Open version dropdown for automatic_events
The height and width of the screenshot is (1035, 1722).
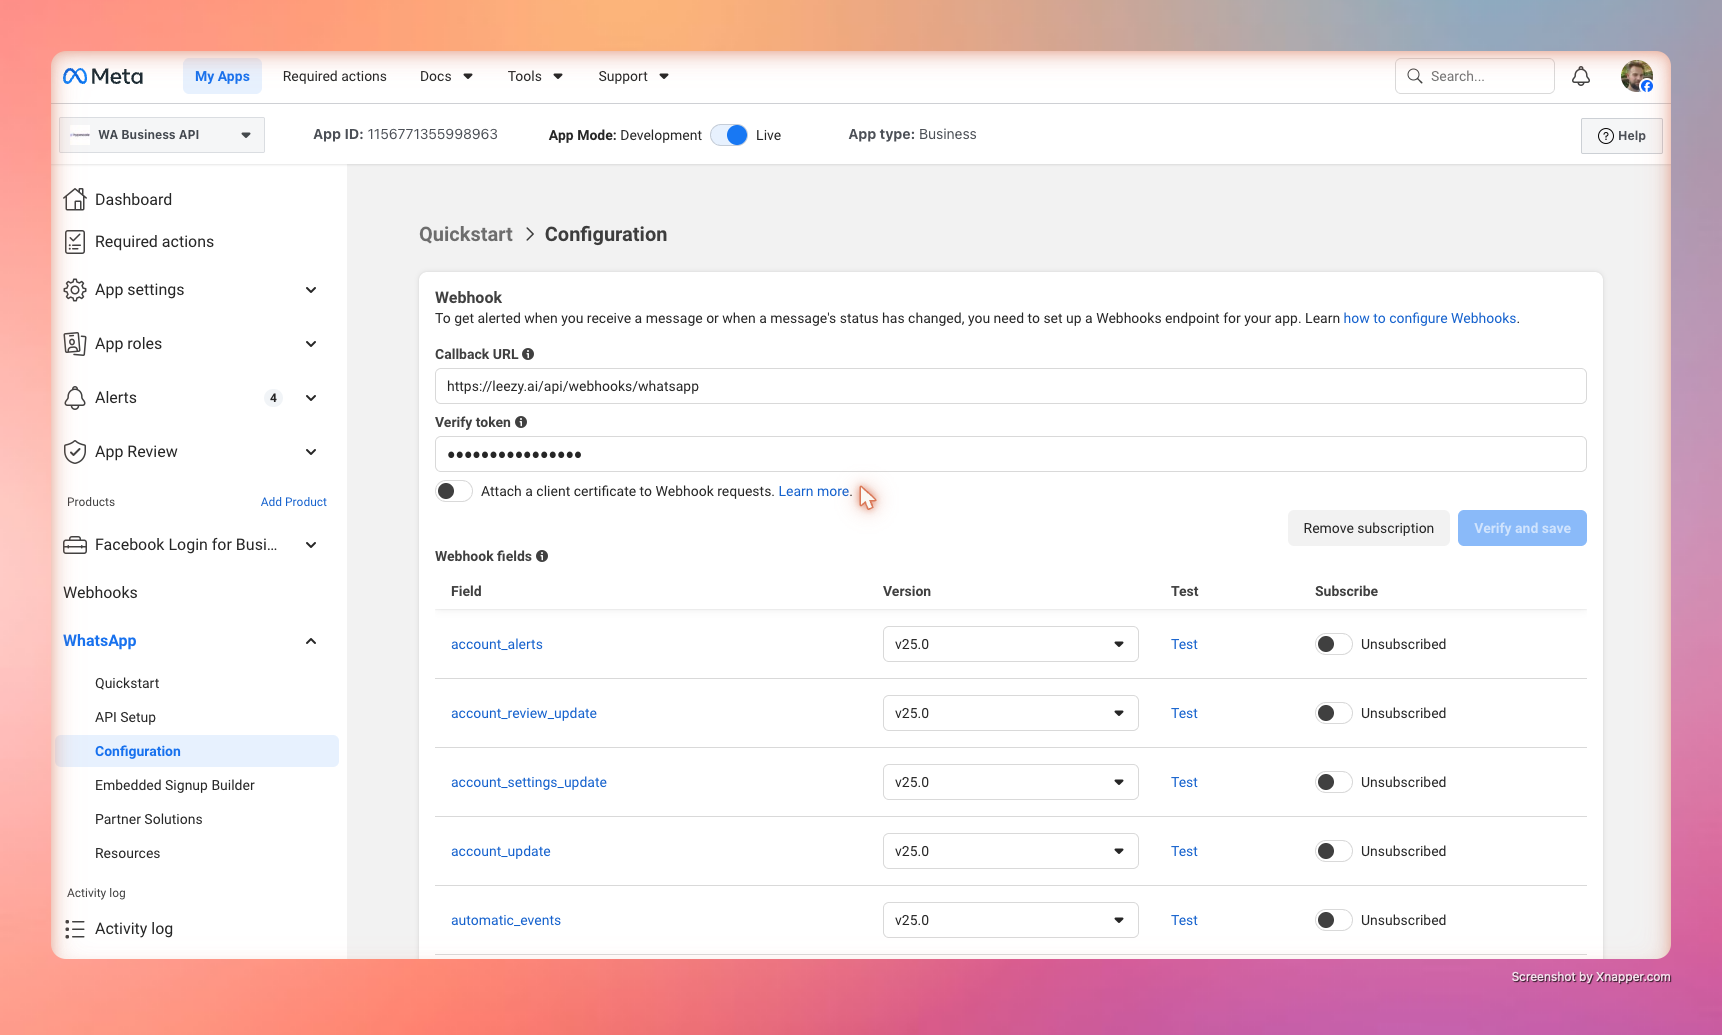click(x=1010, y=920)
